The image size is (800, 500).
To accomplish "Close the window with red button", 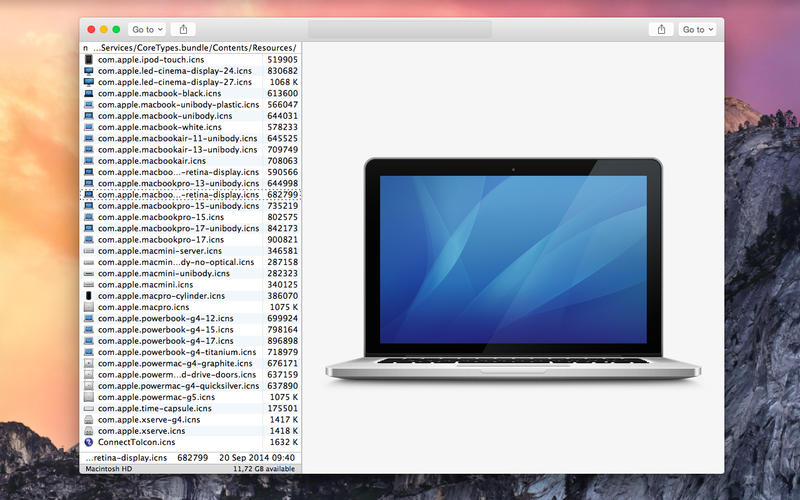I will pos(91,30).
